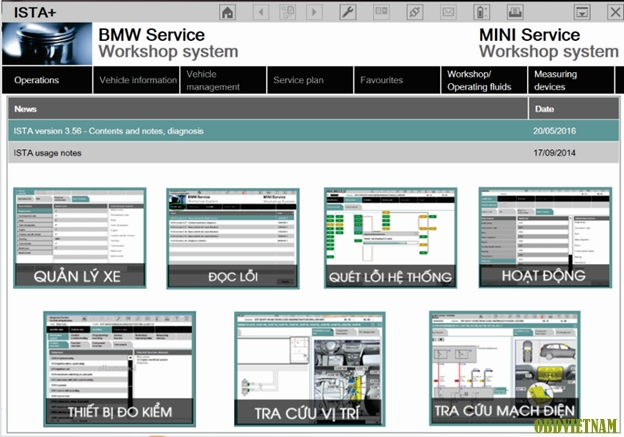Open the THIẾT BỊ ĐO KIỂM thumbnail
The width and height of the screenshot is (624, 437).
[x=119, y=369]
